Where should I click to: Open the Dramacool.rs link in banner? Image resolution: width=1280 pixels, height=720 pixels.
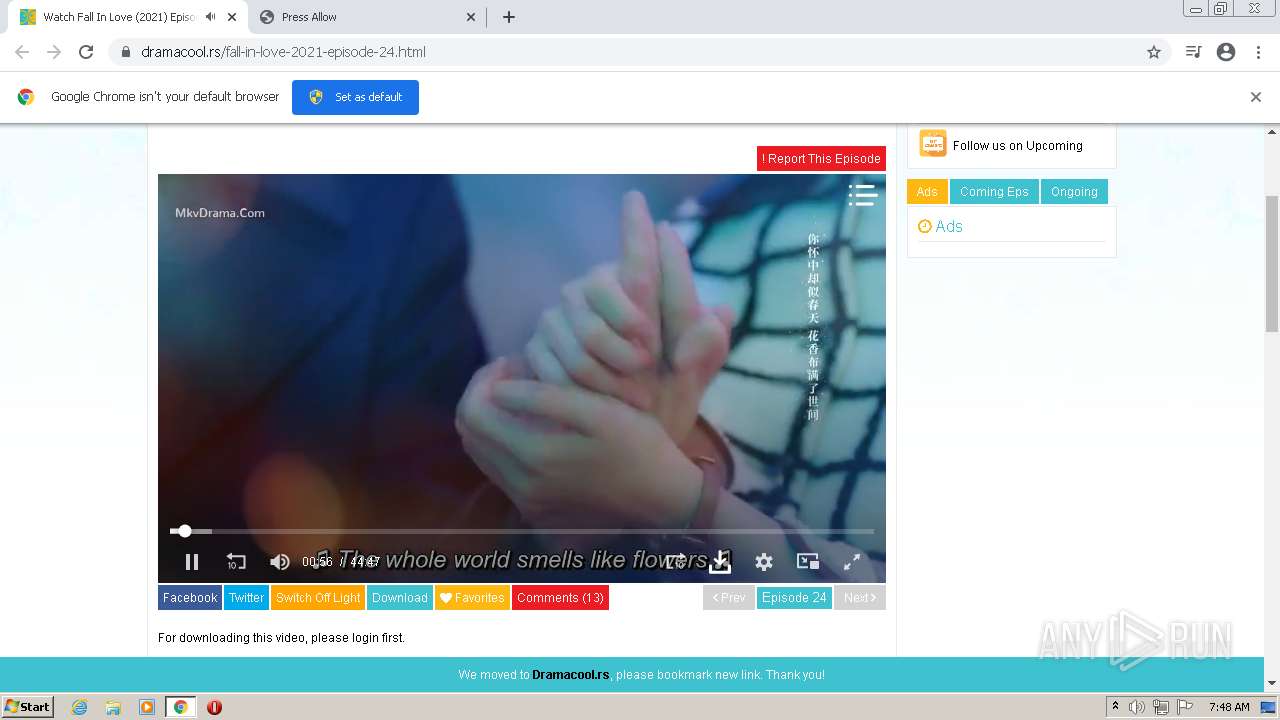tap(571, 675)
